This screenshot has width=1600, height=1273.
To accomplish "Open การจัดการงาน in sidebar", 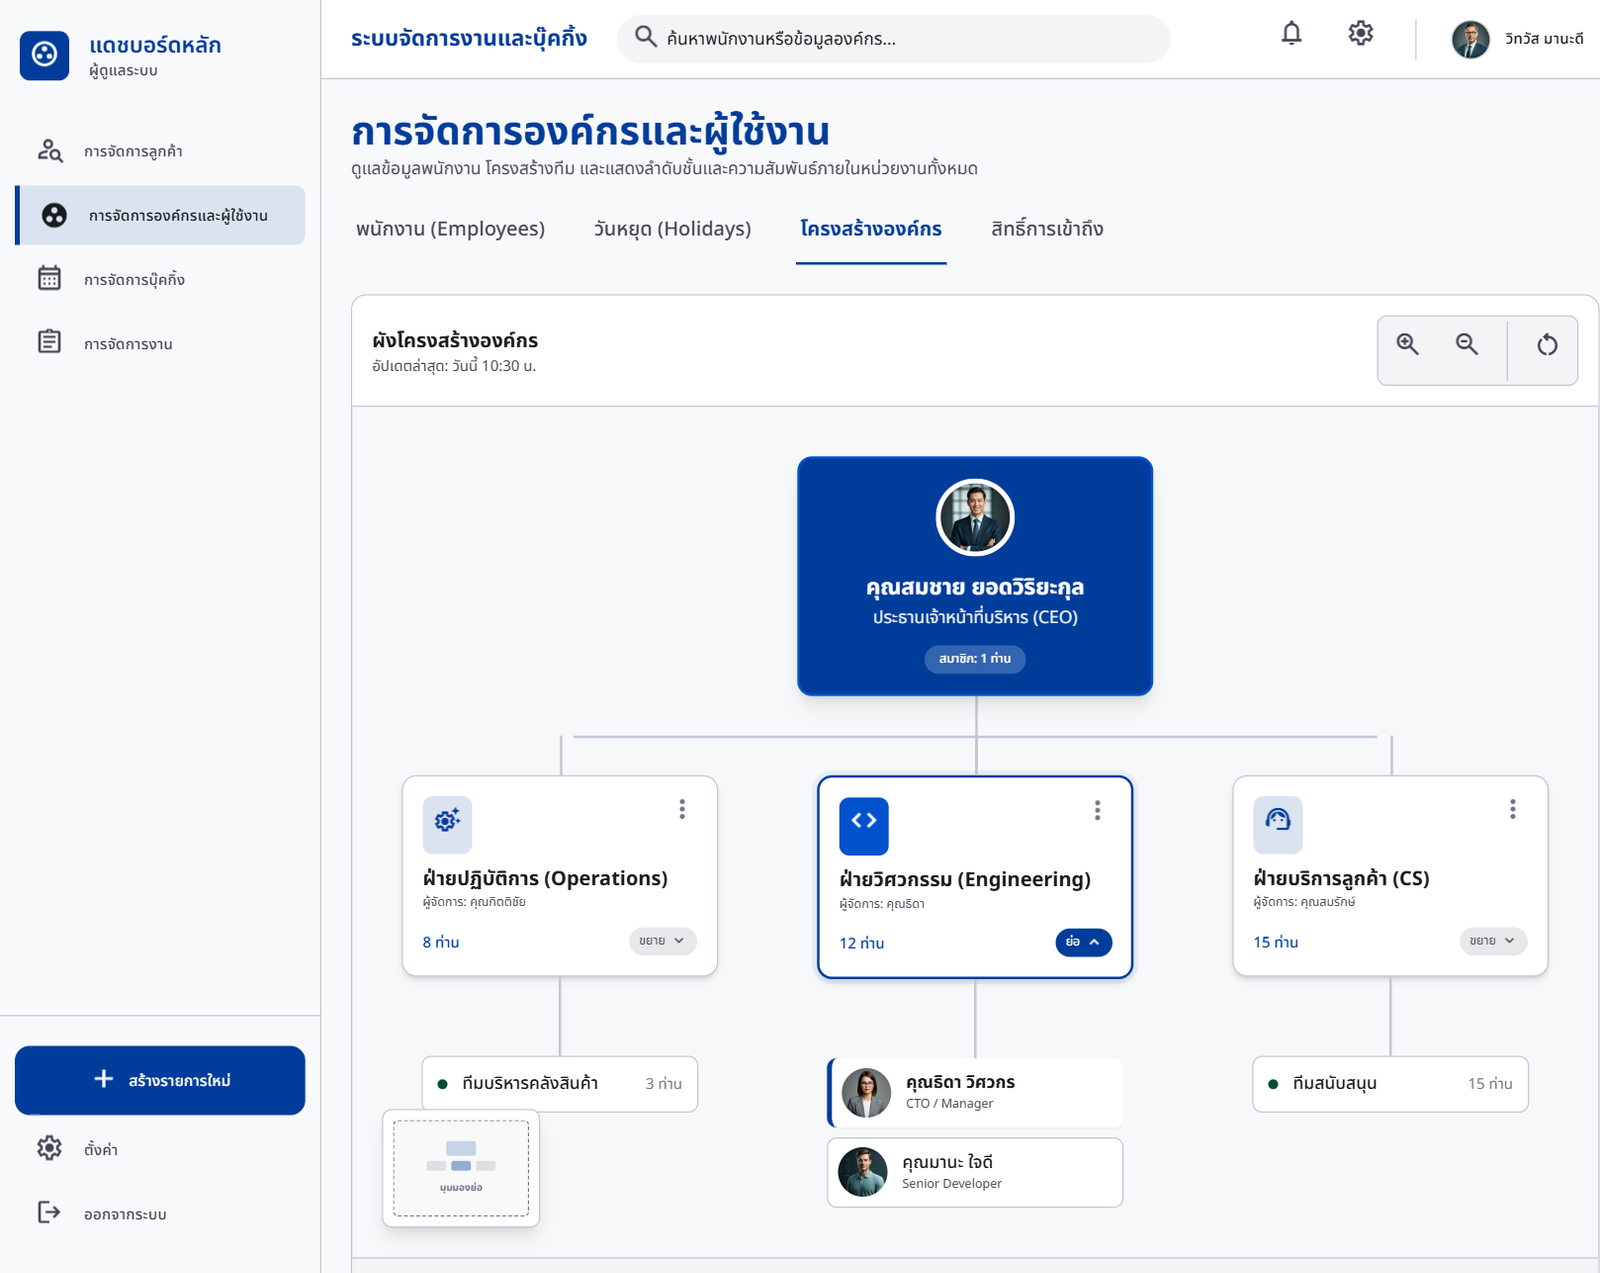I will tap(160, 343).
